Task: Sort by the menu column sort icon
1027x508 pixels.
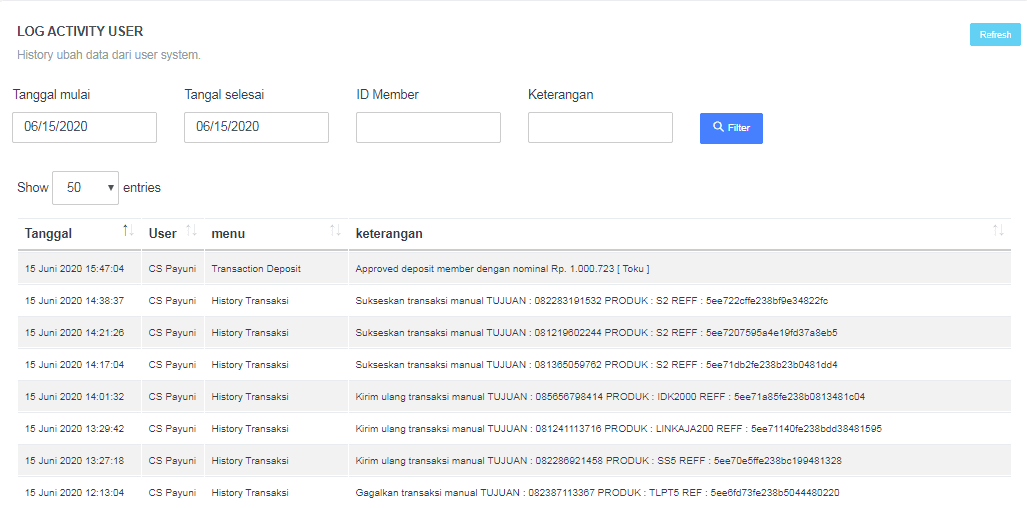Action: coord(335,230)
